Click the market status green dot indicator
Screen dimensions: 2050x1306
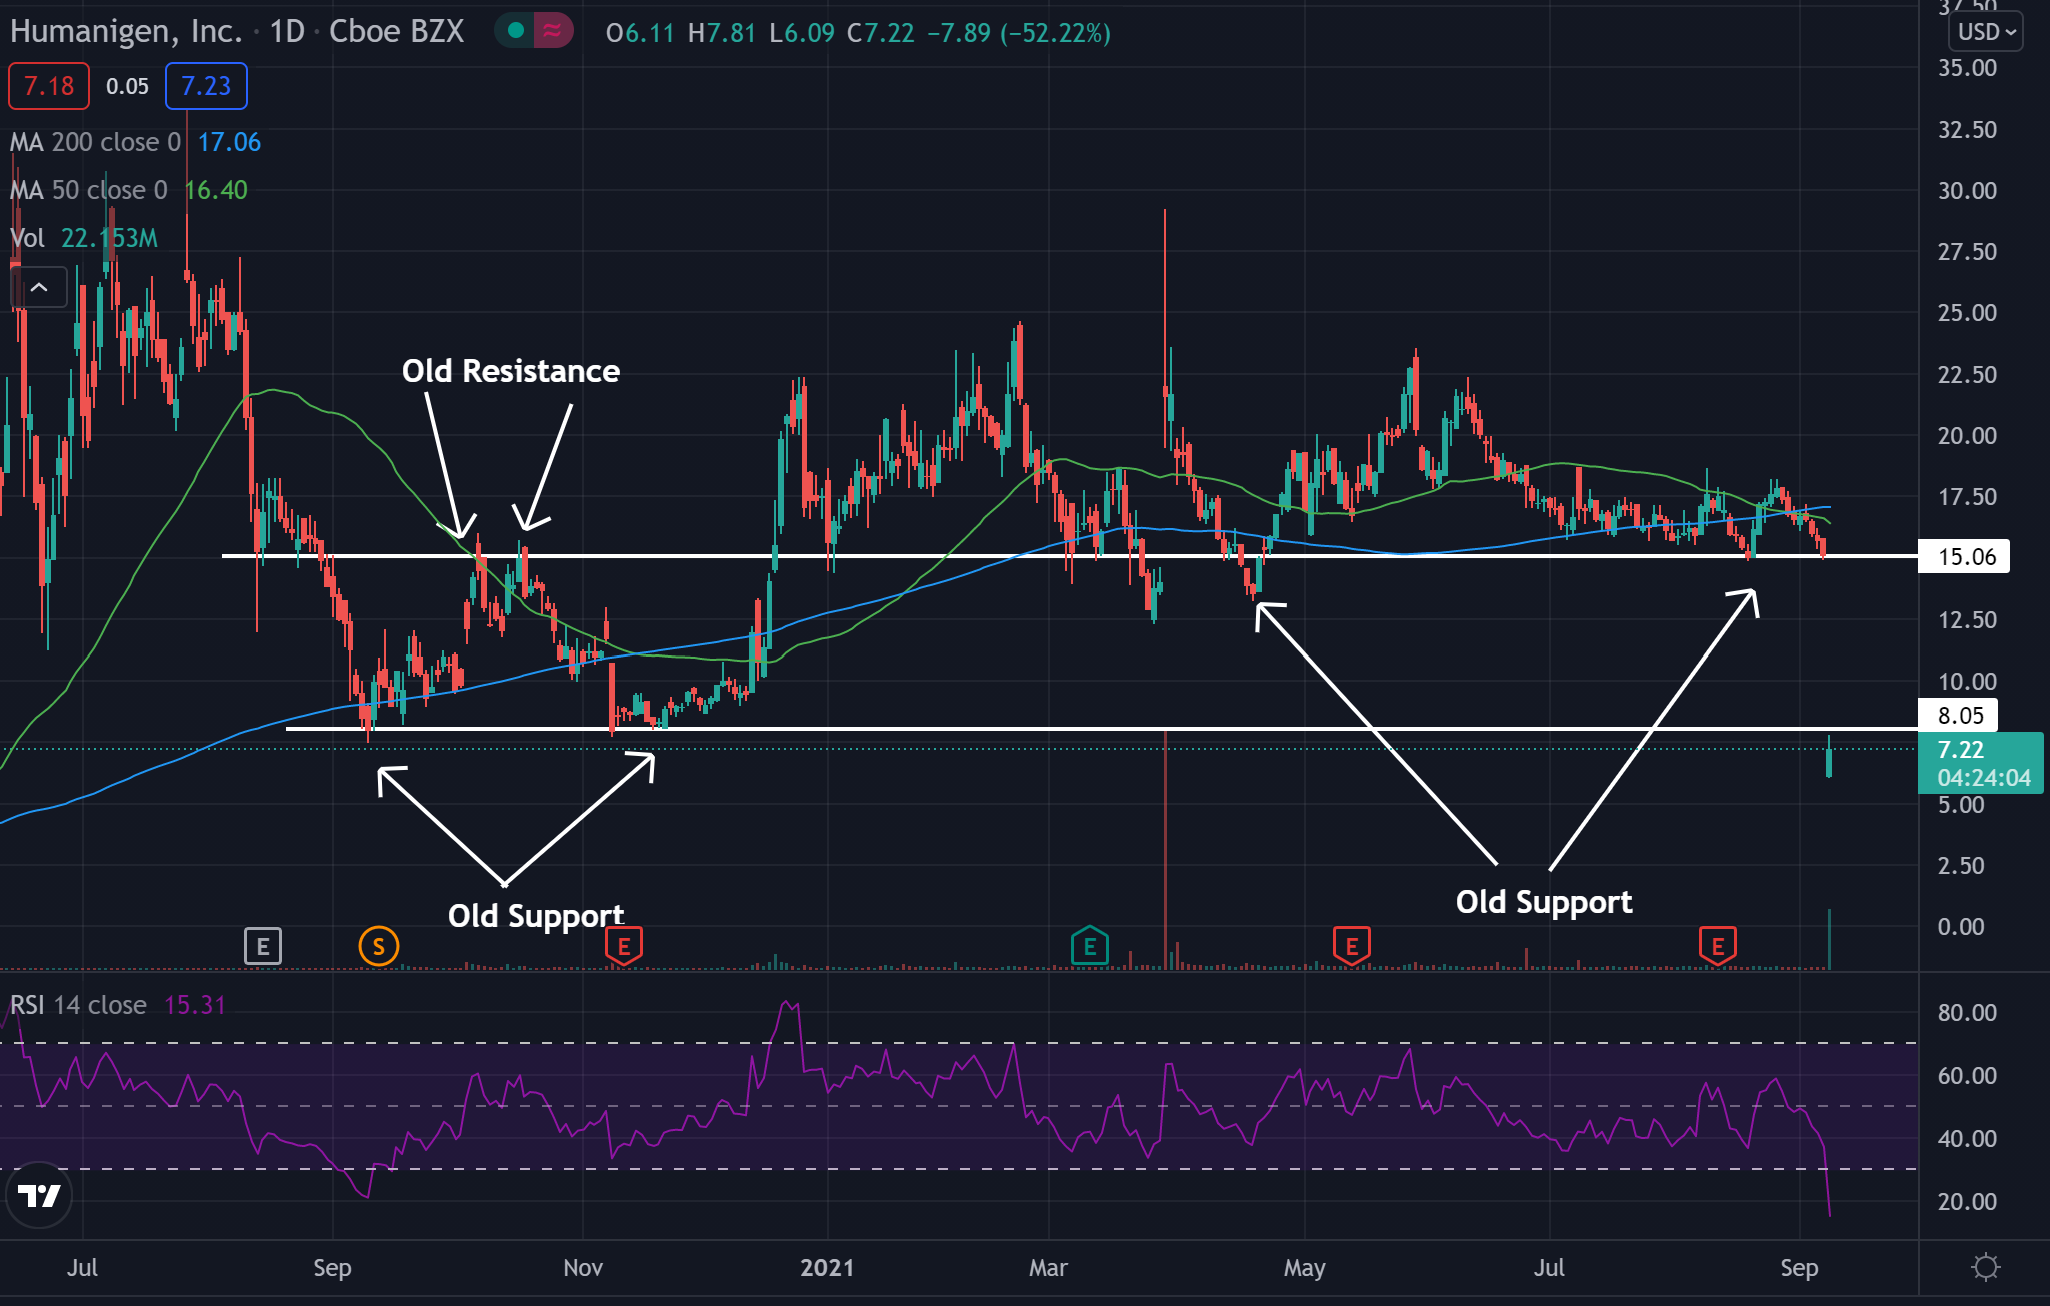[x=516, y=31]
